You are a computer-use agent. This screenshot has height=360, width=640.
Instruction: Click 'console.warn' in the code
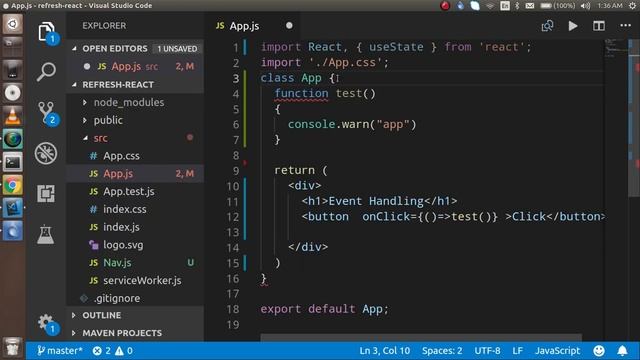328,124
